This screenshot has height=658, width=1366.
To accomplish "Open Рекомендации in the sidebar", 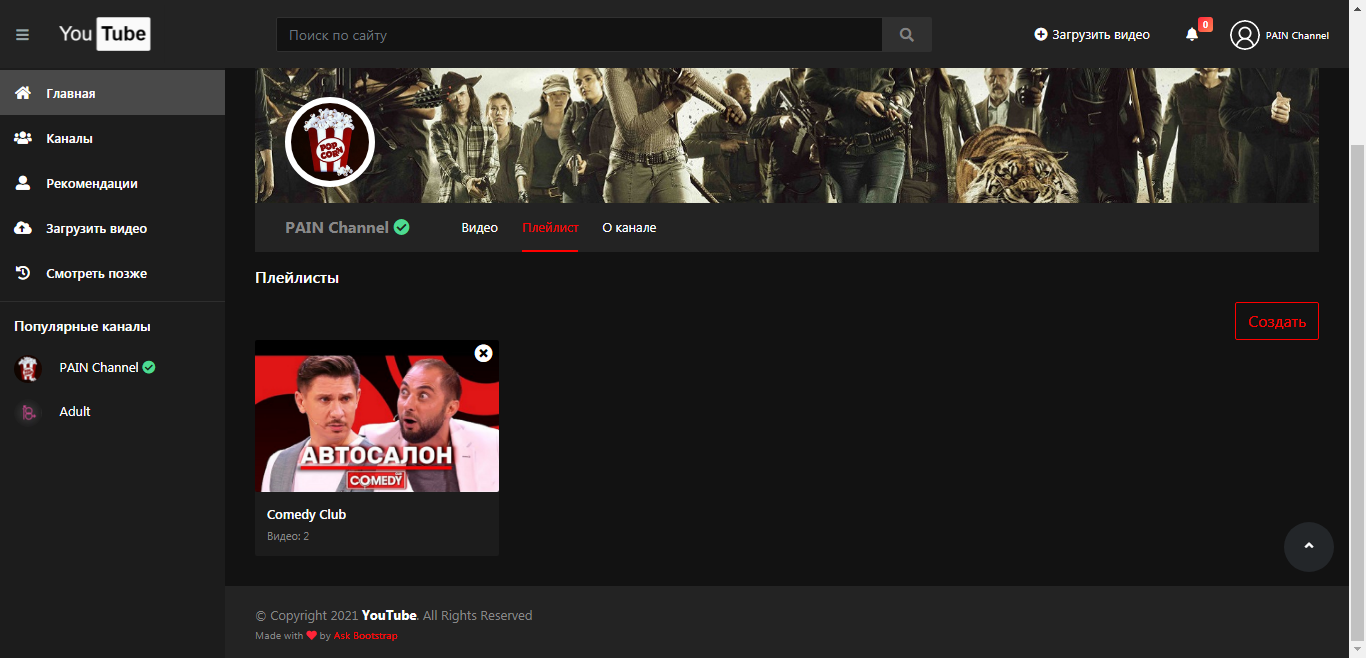I will [x=112, y=183].
